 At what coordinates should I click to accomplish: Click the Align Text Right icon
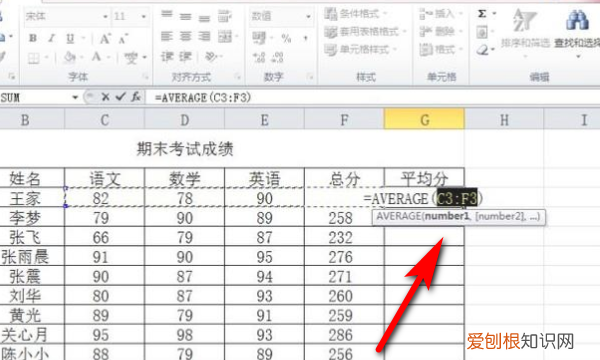[204, 36]
